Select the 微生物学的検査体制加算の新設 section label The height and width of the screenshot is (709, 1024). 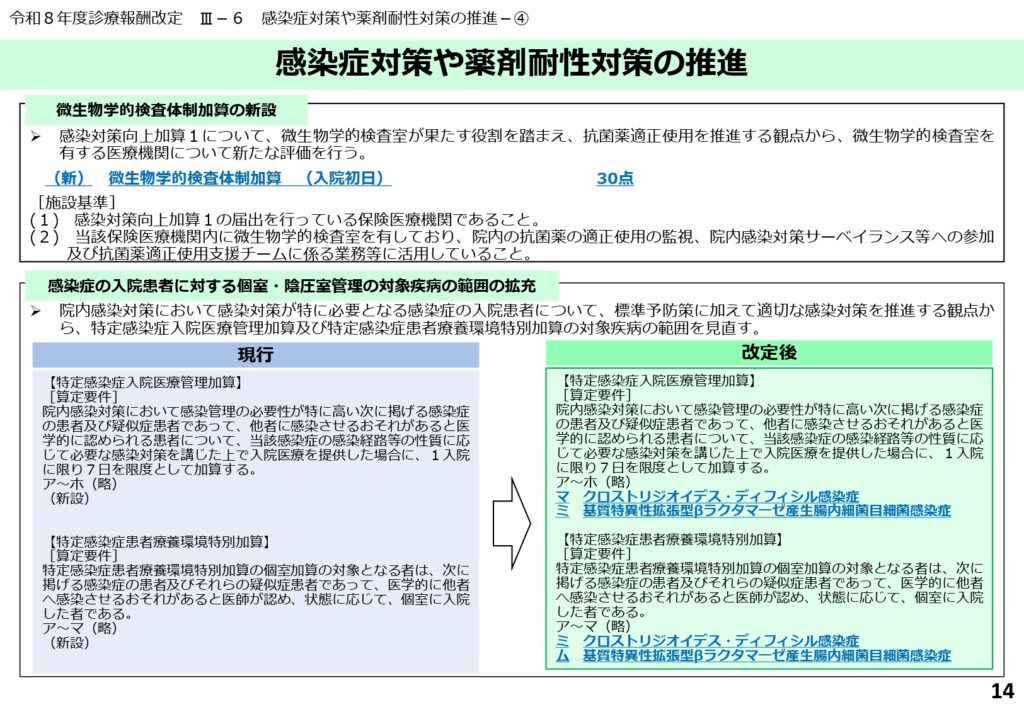166,109
